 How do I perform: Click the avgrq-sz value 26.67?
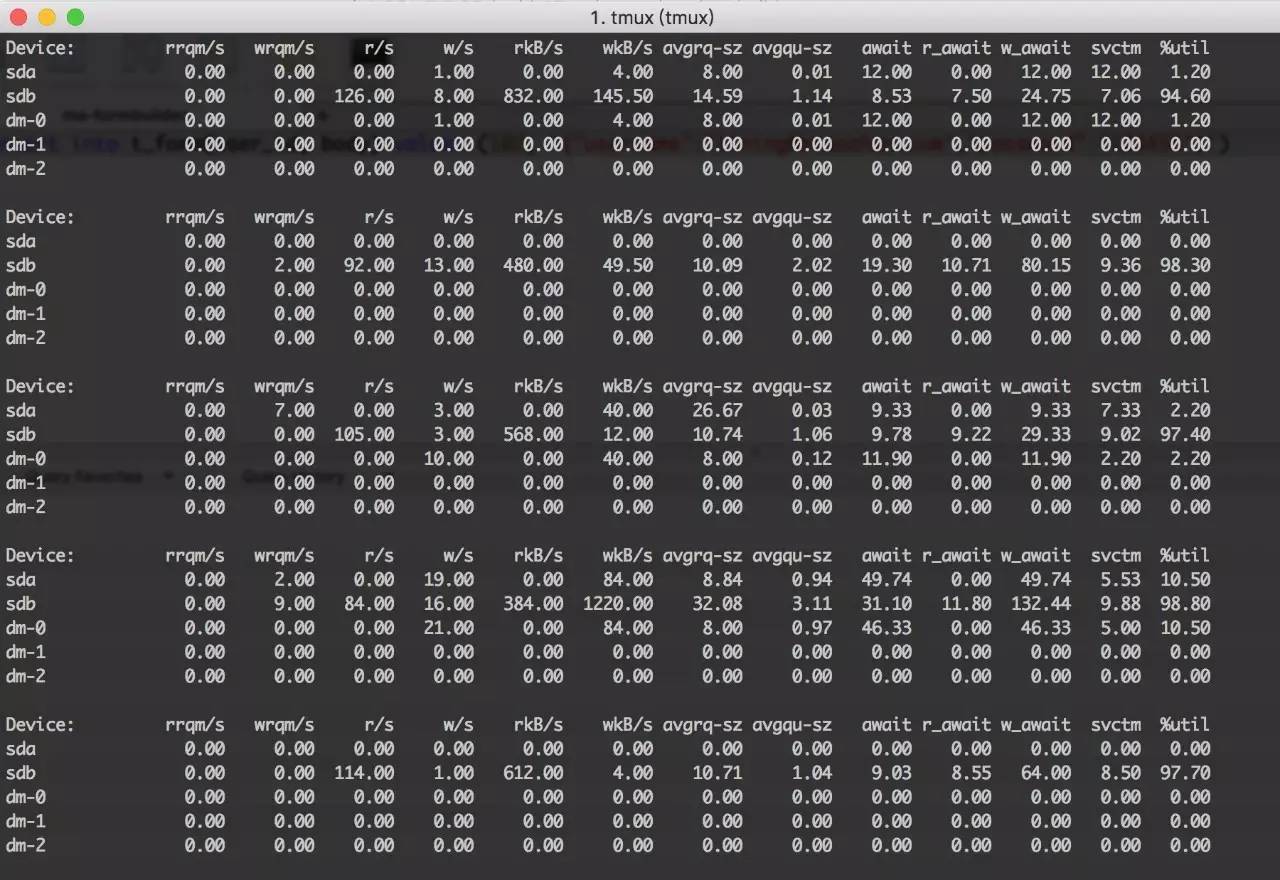718,410
